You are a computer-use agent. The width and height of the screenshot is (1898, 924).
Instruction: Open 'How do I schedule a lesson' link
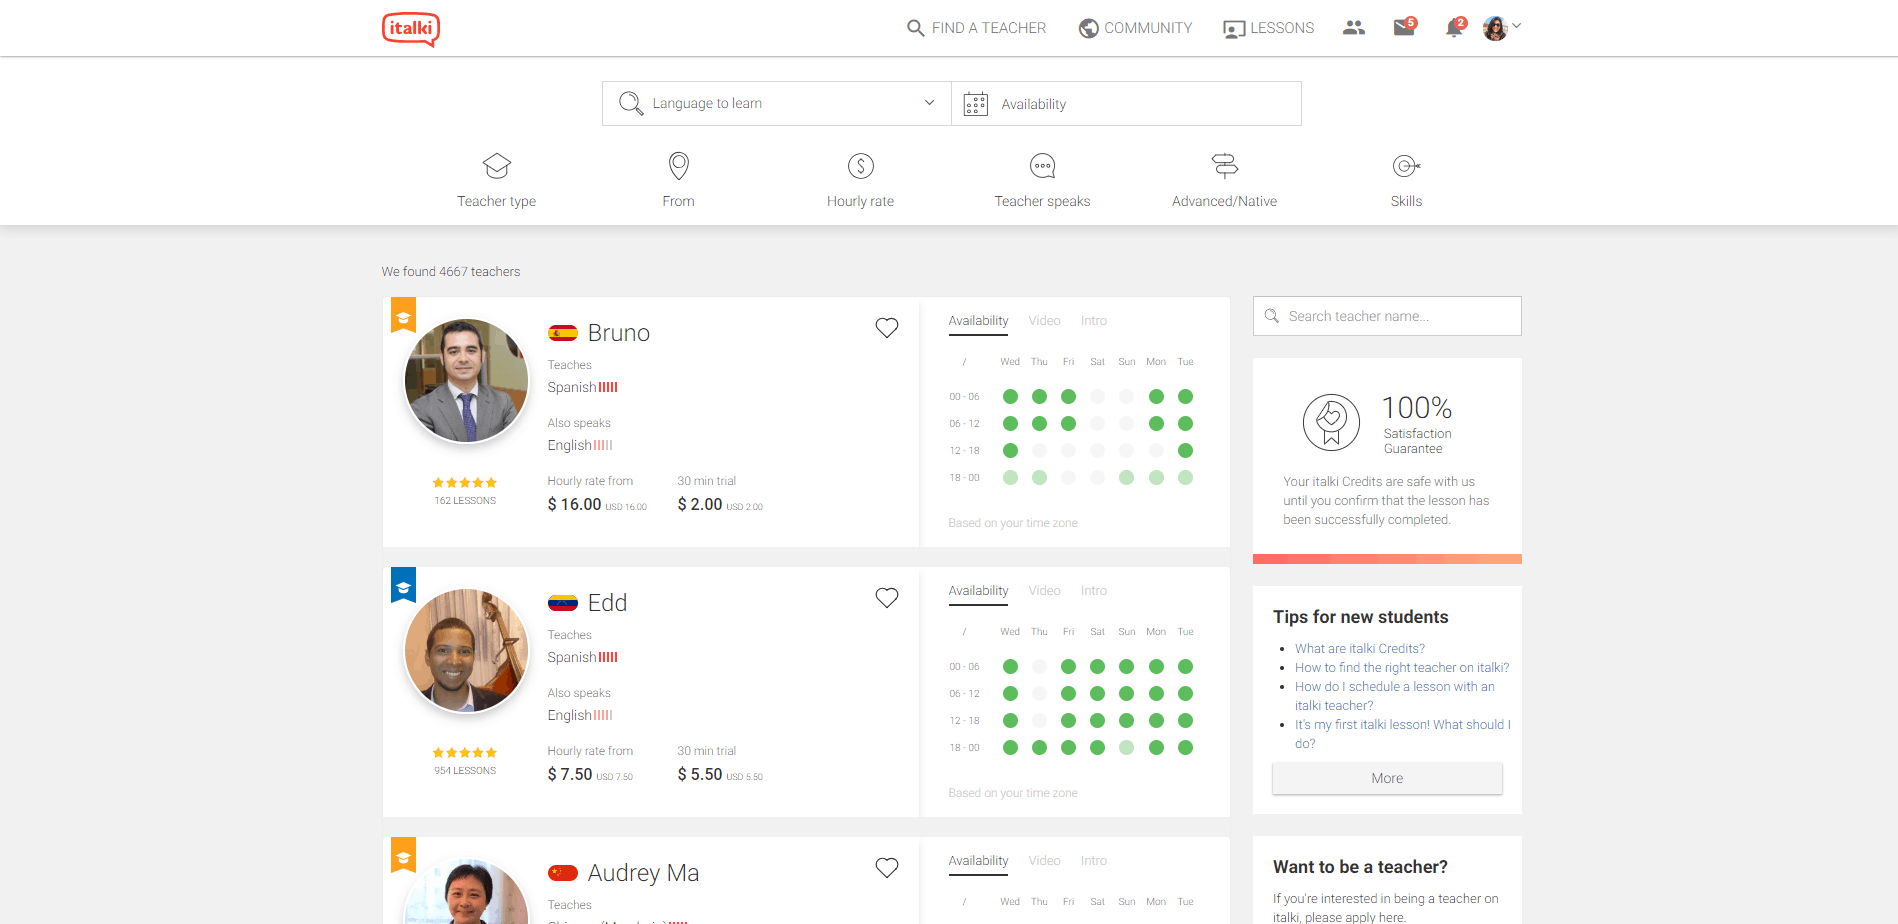pyautogui.click(x=1394, y=696)
